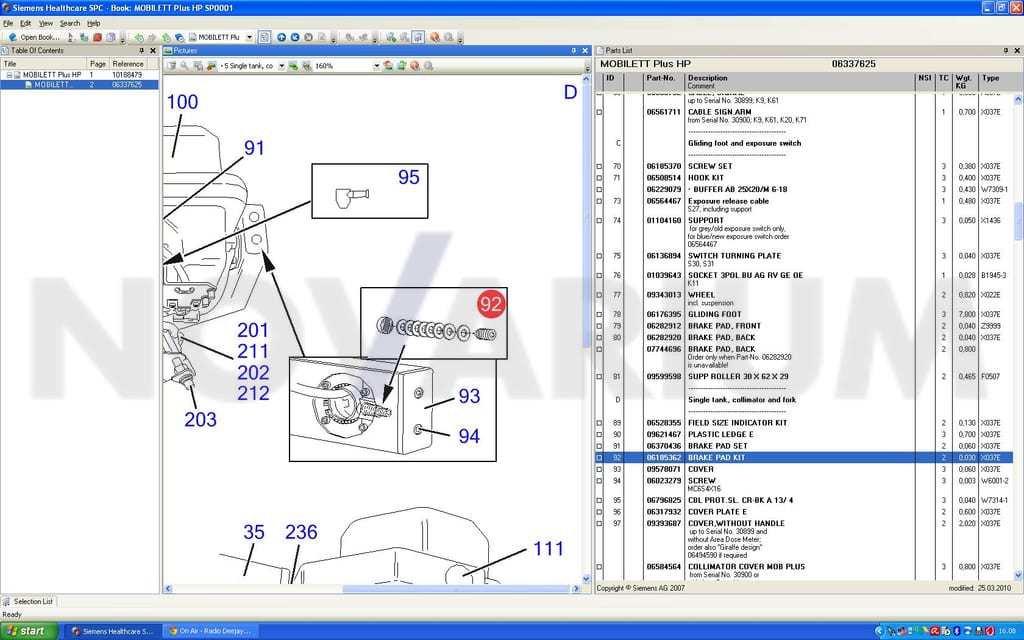Click hotspot number 111 in the drawing
The image size is (1024, 640).
[x=548, y=549]
